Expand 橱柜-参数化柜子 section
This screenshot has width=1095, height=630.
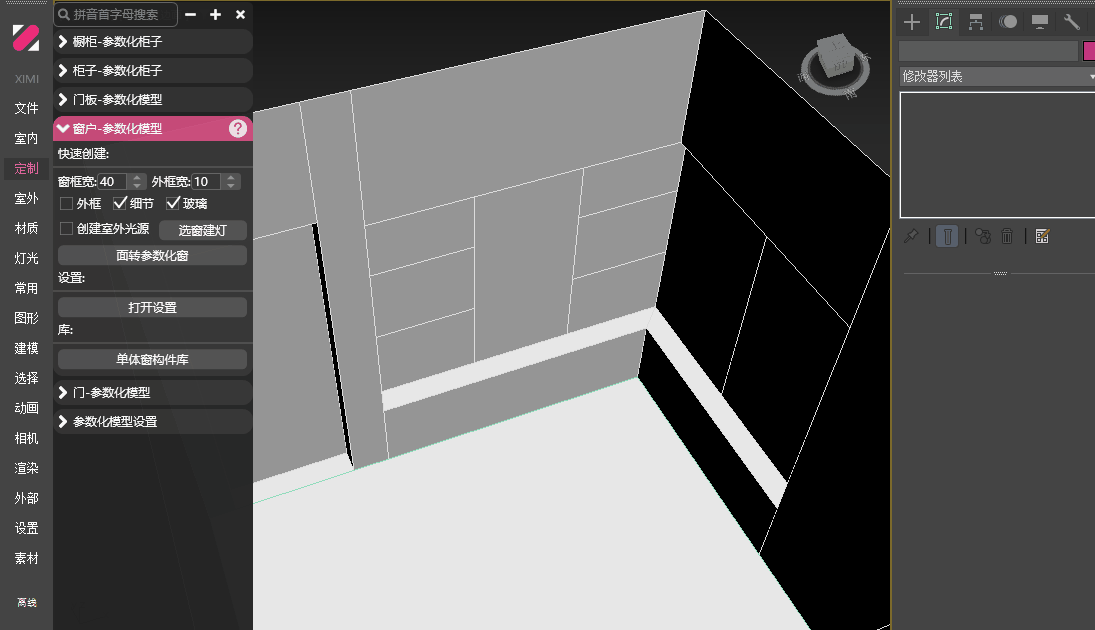coord(153,41)
